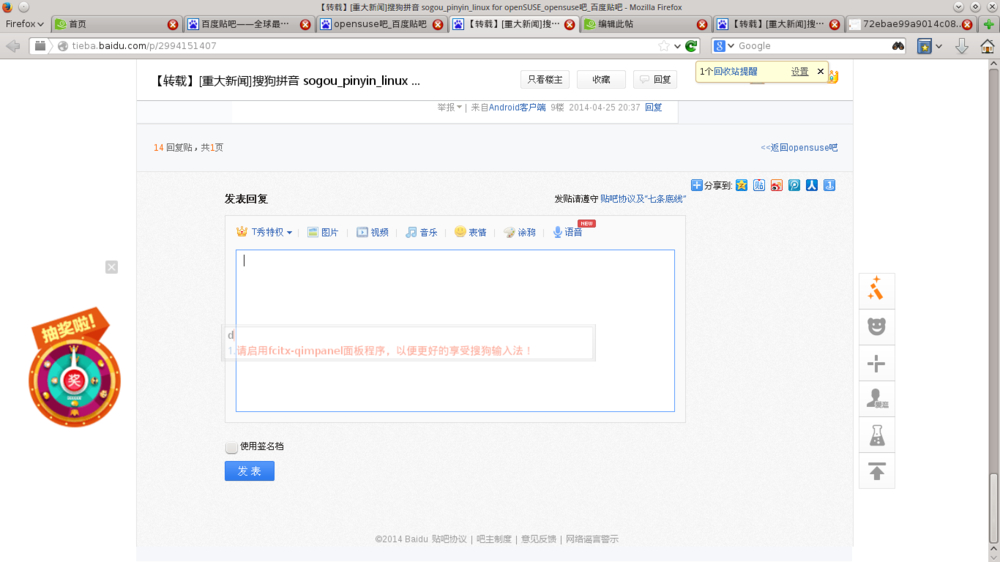1000x562 pixels.
Task: Insert a video using 视频
Action: tap(372, 232)
